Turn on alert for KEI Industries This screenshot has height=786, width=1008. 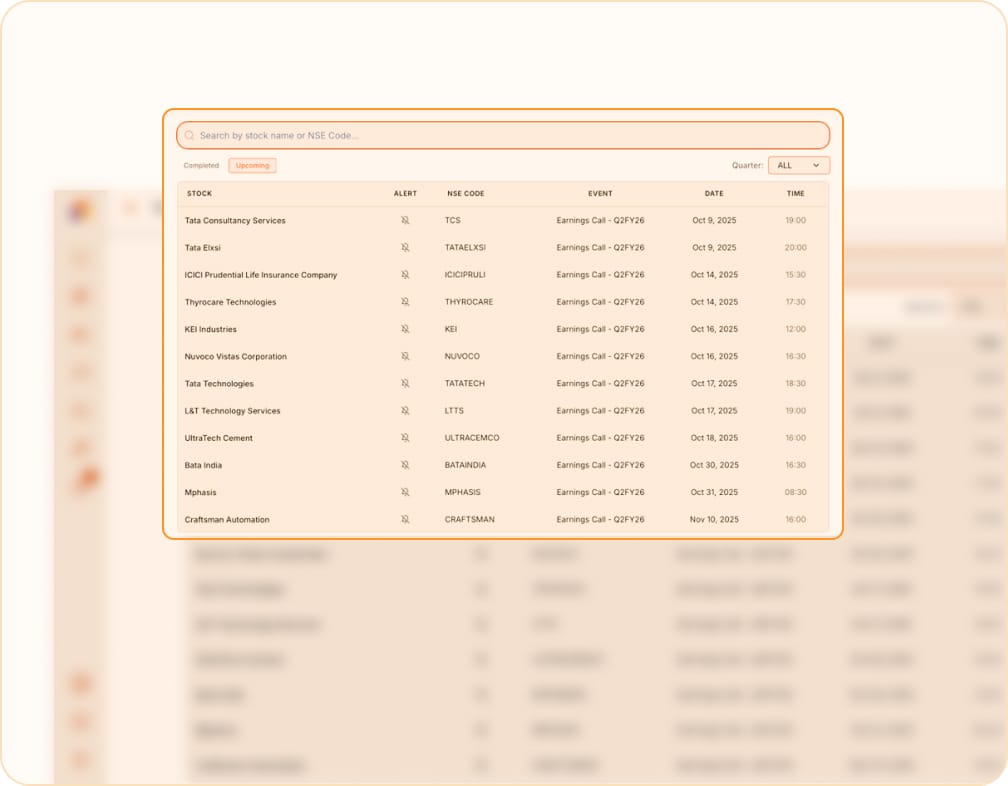click(405, 329)
